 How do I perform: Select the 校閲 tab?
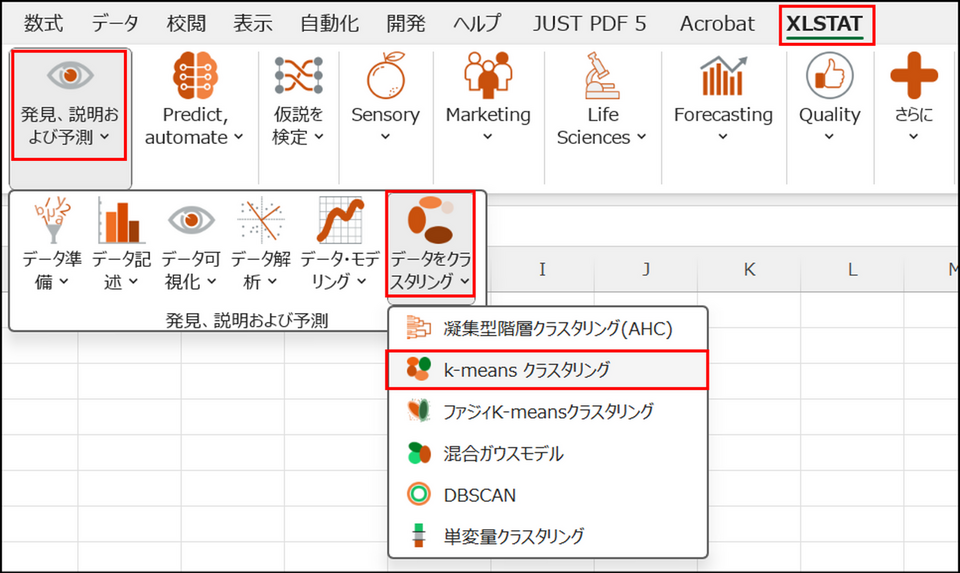point(186,24)
